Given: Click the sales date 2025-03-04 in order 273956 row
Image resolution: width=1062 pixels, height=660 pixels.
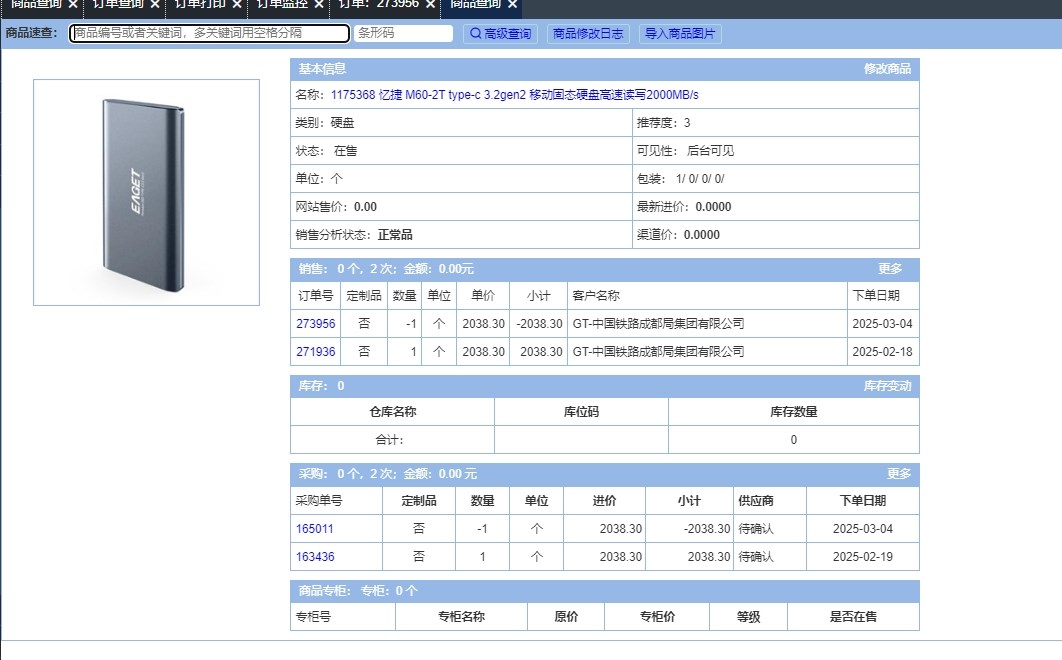Looking at the screenshot, I should (883, 324).
